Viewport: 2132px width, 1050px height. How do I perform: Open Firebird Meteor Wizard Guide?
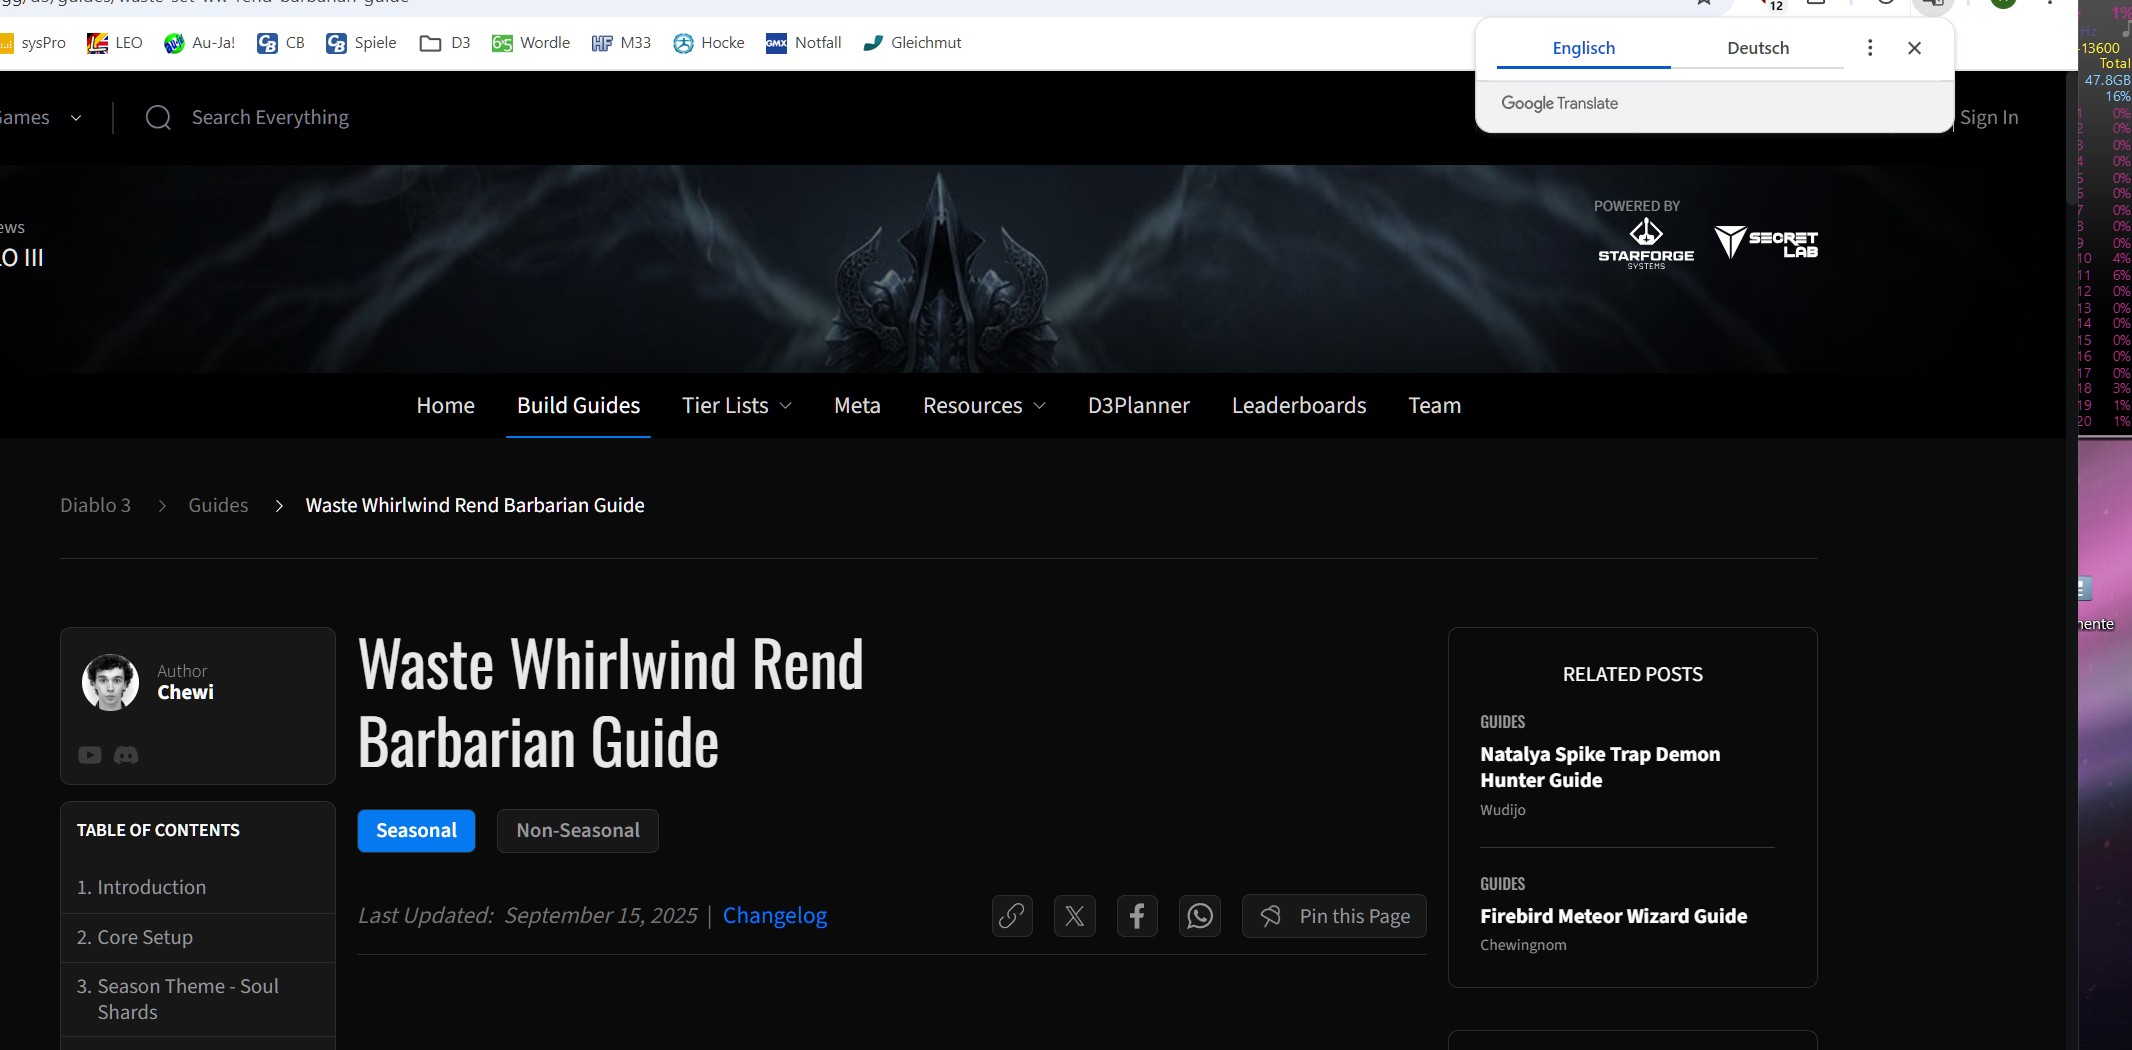tap(1614, 916)
